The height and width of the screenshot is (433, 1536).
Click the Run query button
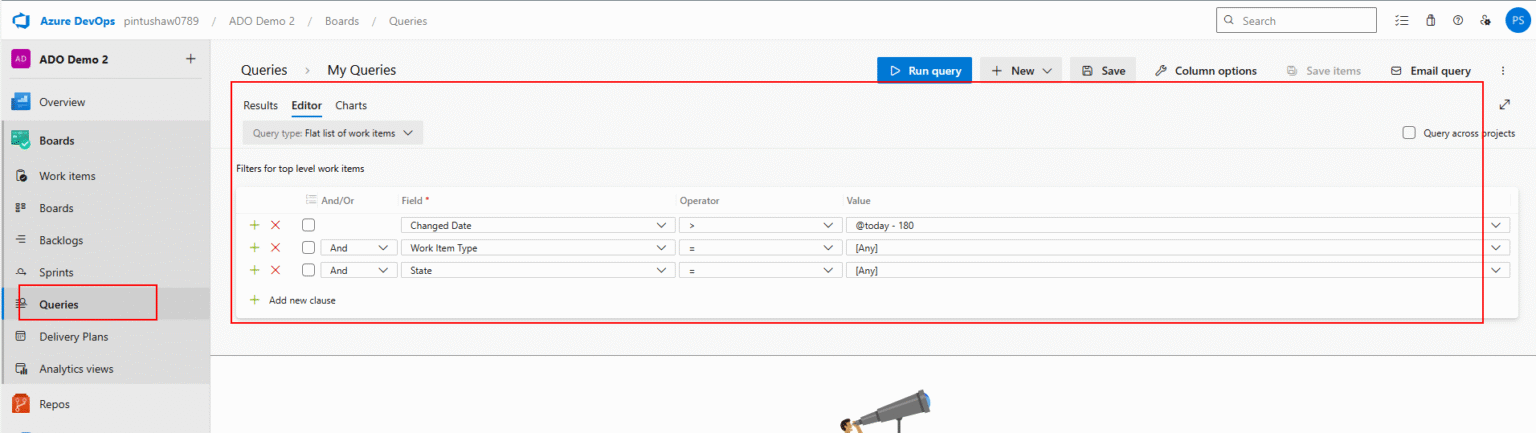tap(924, 71)
